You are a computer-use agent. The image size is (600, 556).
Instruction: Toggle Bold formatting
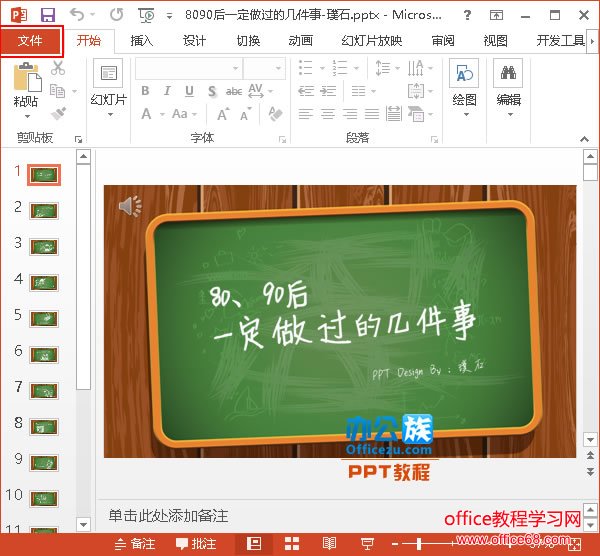point(145,91)
